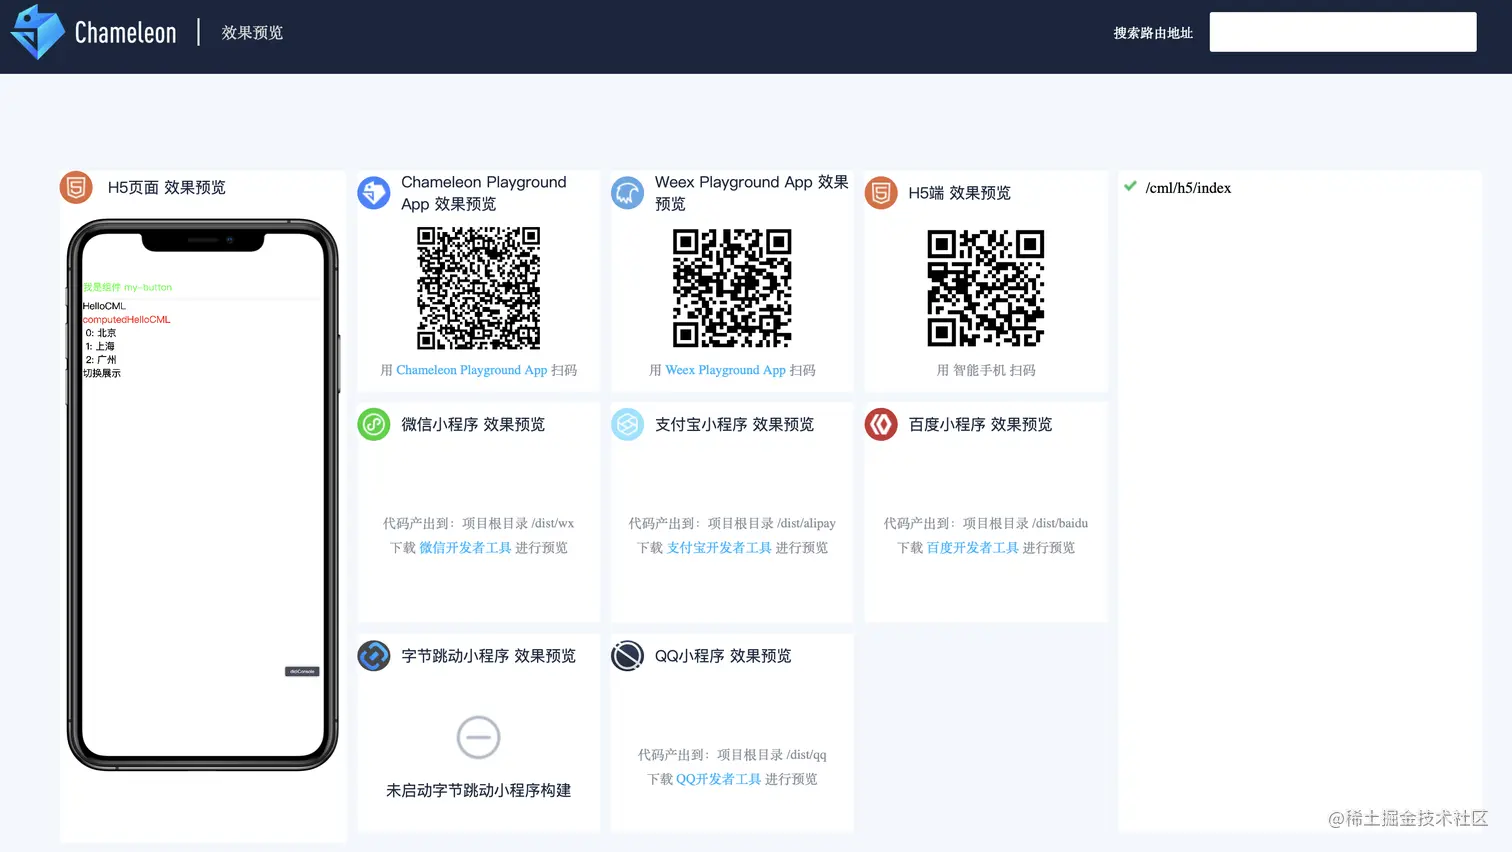Click the HelloCML text in phone preview
Screen dimensions: 1512x852
click(104, 306)
